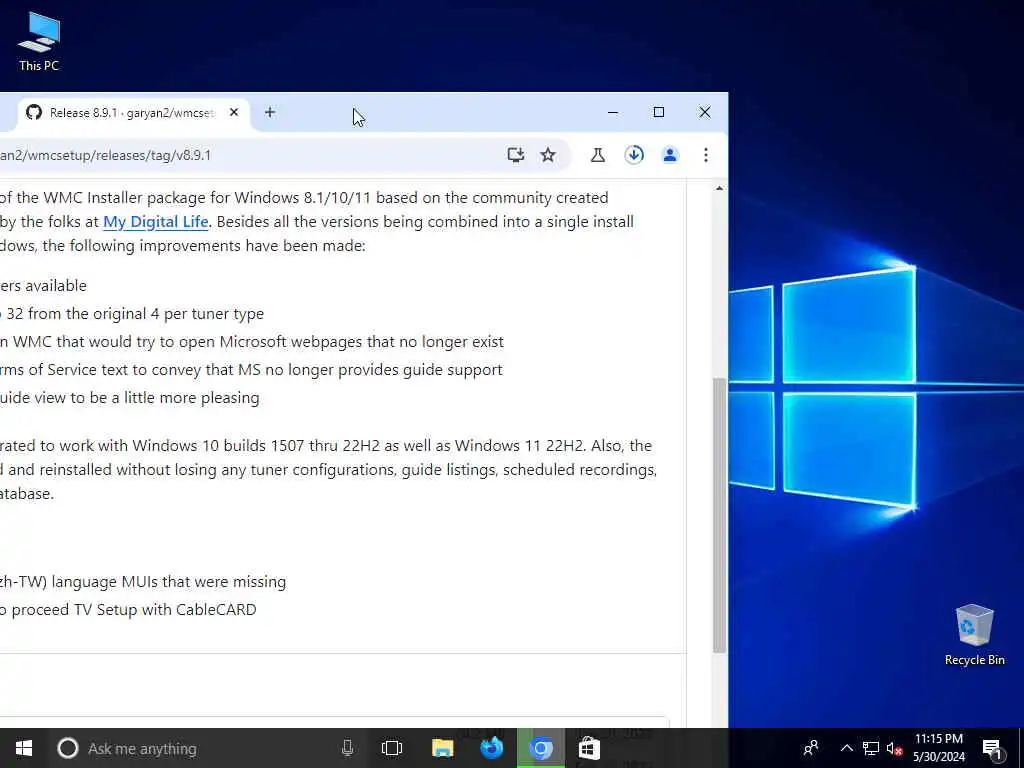
Task: Maximize the Chrome window
Action: (x=659, y=112)
